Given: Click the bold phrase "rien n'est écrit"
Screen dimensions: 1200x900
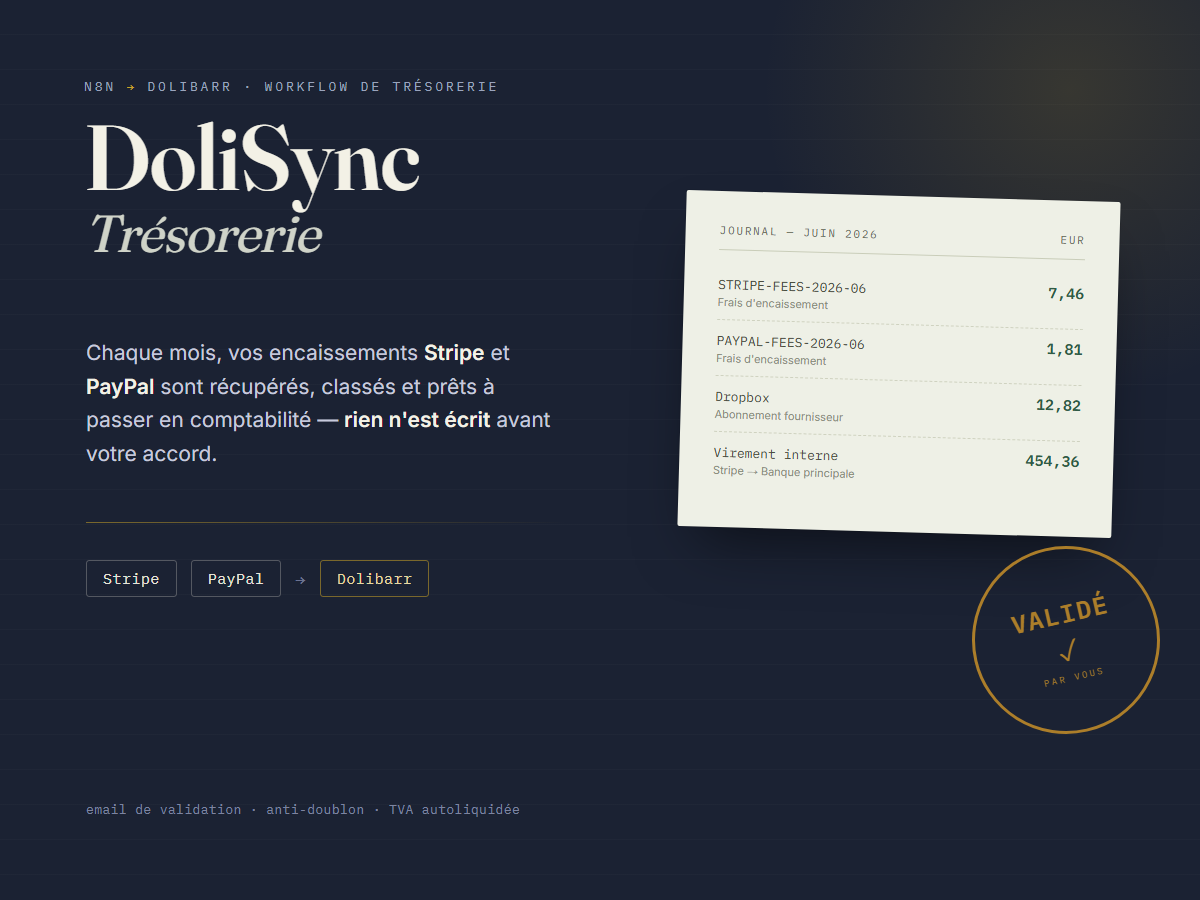Looking at the screenshot, I should pyautogui.click(x=417, y=420).
